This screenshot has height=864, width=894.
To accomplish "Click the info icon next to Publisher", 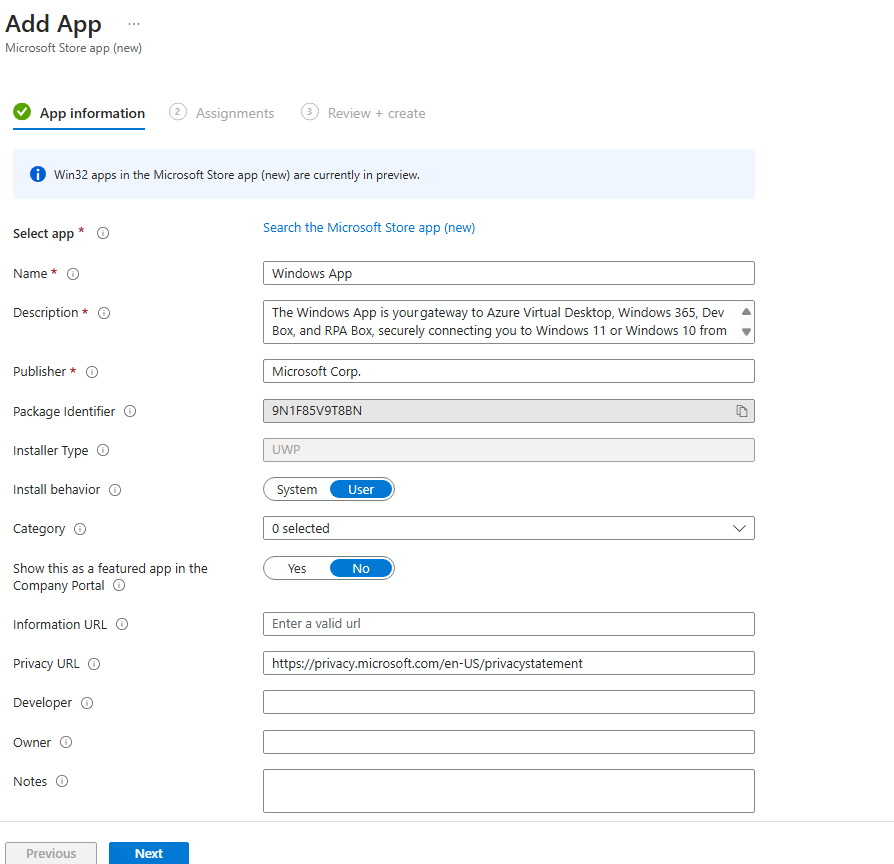I will [92, 372].
